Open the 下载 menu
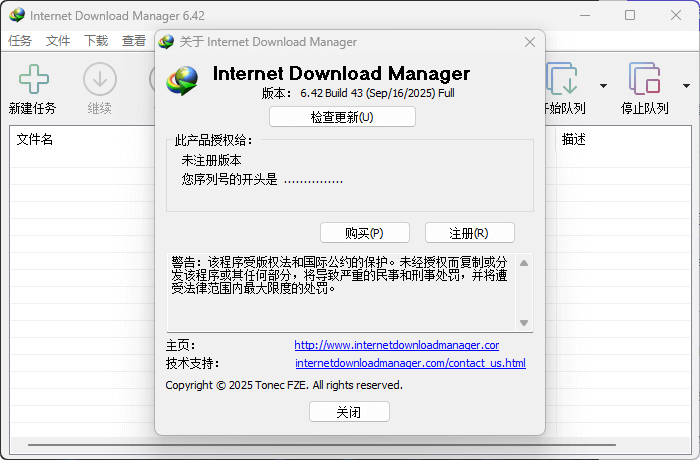 96,41
